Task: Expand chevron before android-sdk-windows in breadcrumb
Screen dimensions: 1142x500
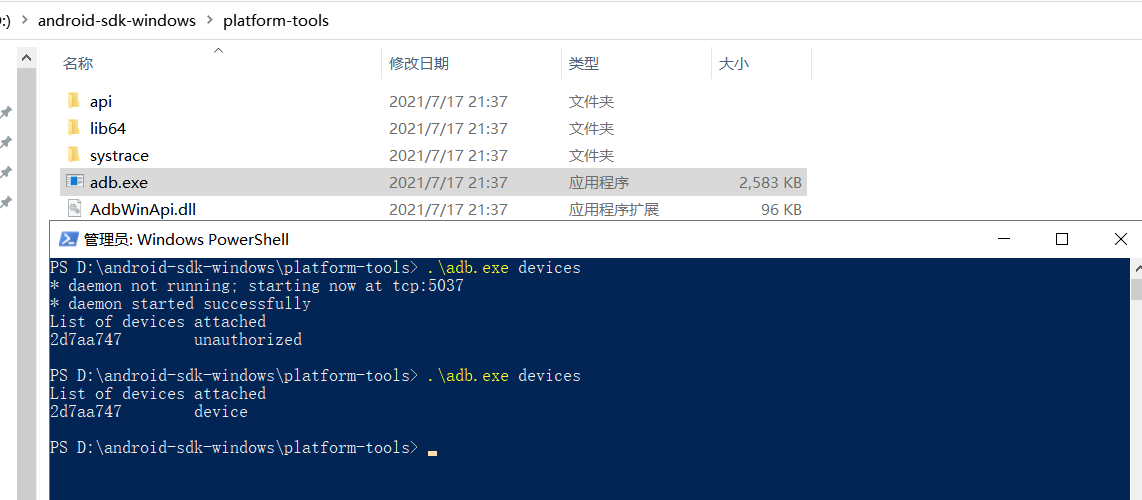Action: [x=26, y=20]
